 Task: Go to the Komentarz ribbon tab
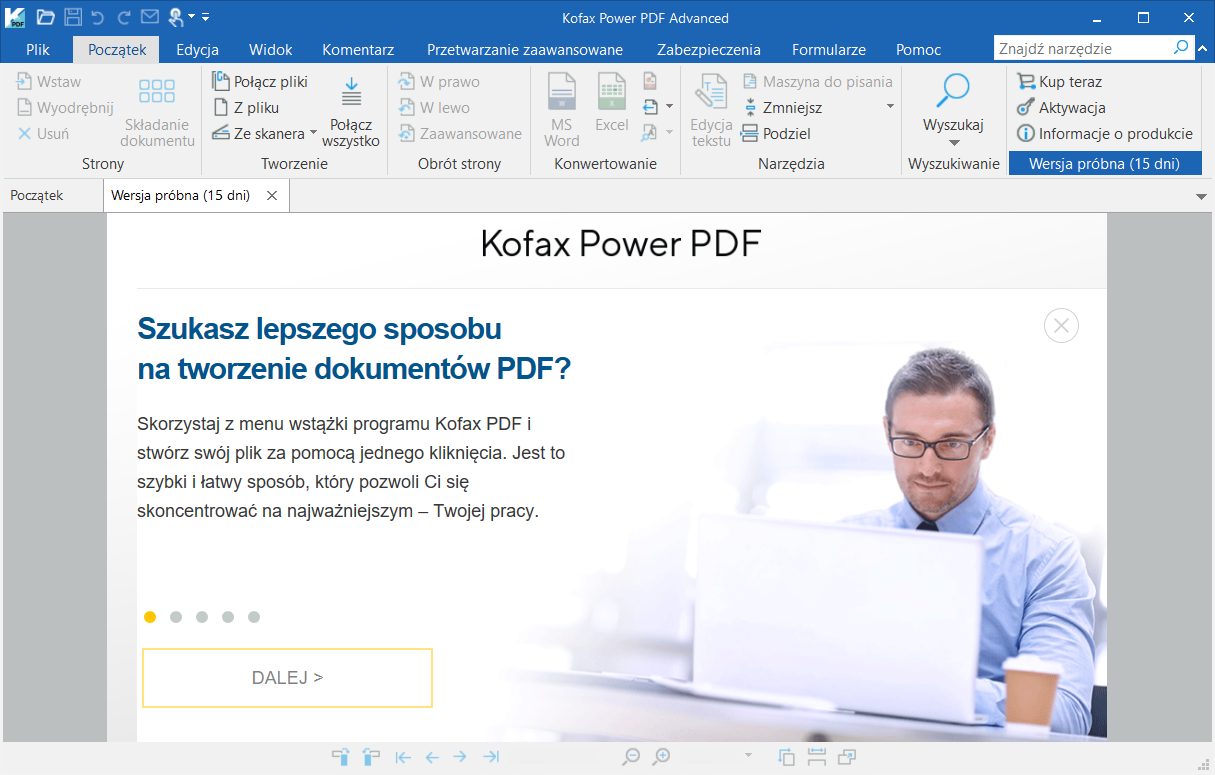[x=358, y=49]
